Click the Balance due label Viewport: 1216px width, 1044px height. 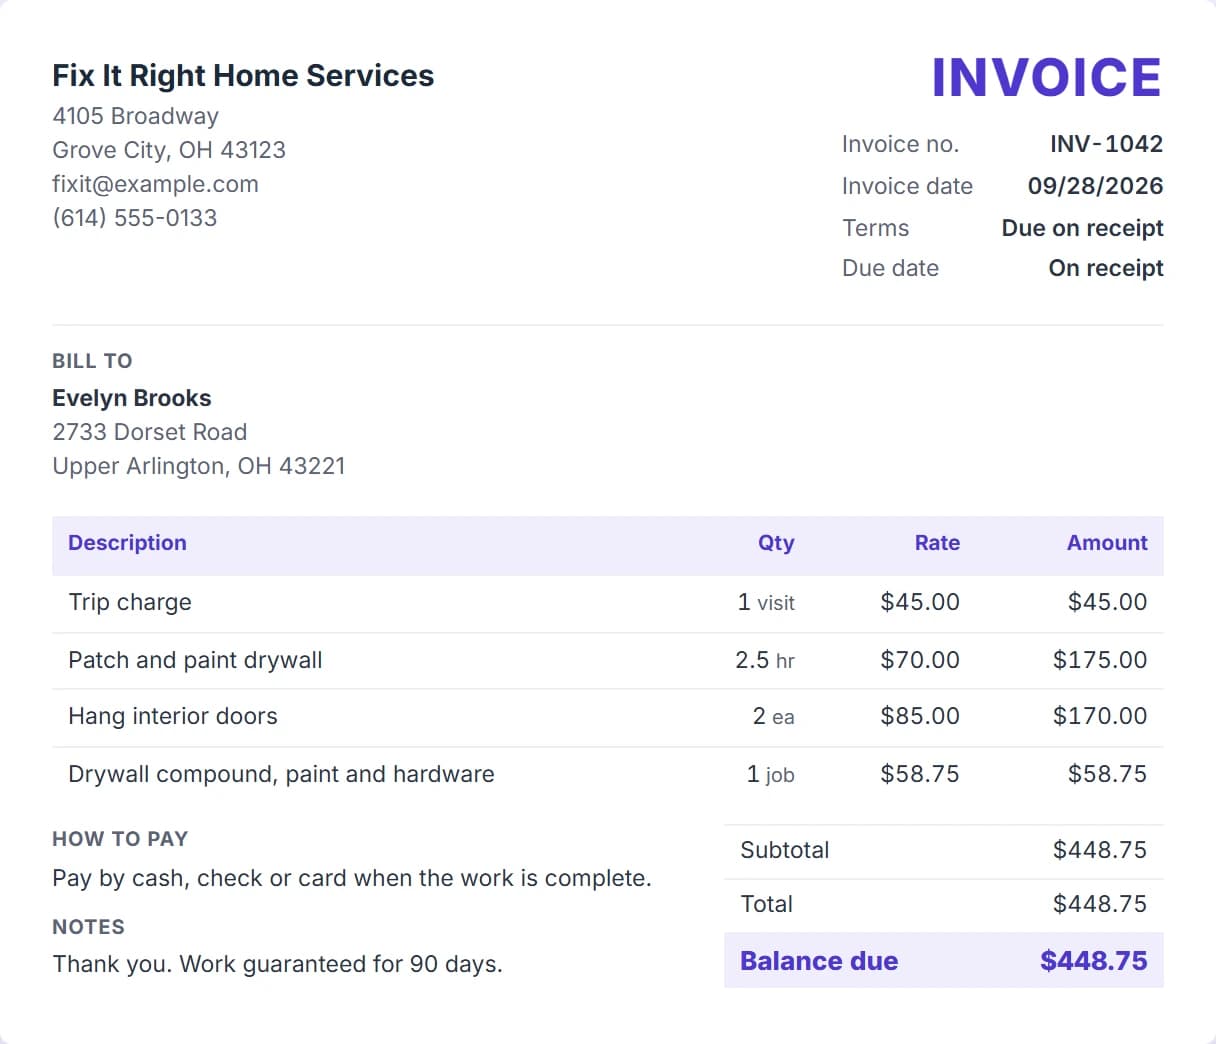(819, 961)
